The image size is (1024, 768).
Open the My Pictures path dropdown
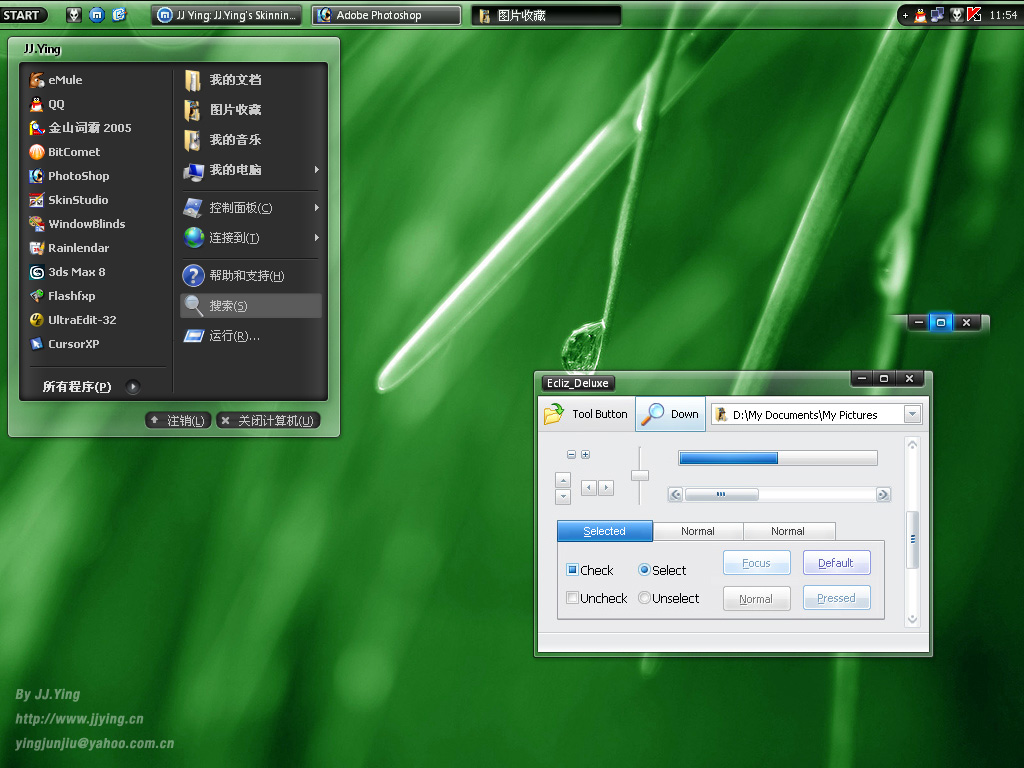click(x=911, y=414)
